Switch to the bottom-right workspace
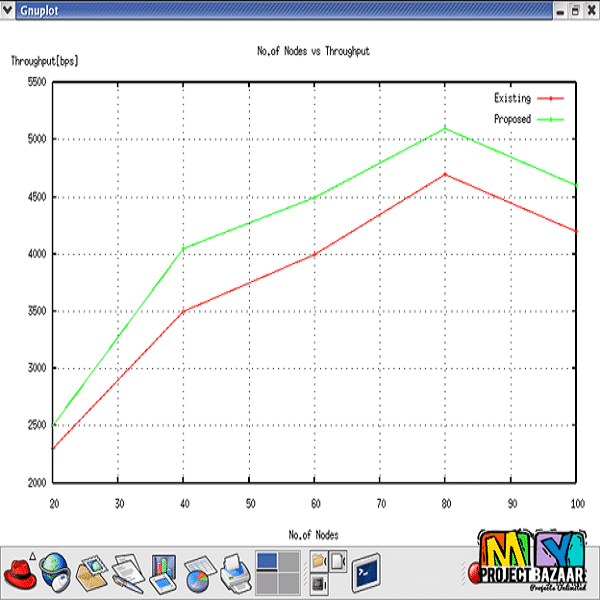Image resolution: width=600 pixels, height=600 pixels. (x=288, y=583)
